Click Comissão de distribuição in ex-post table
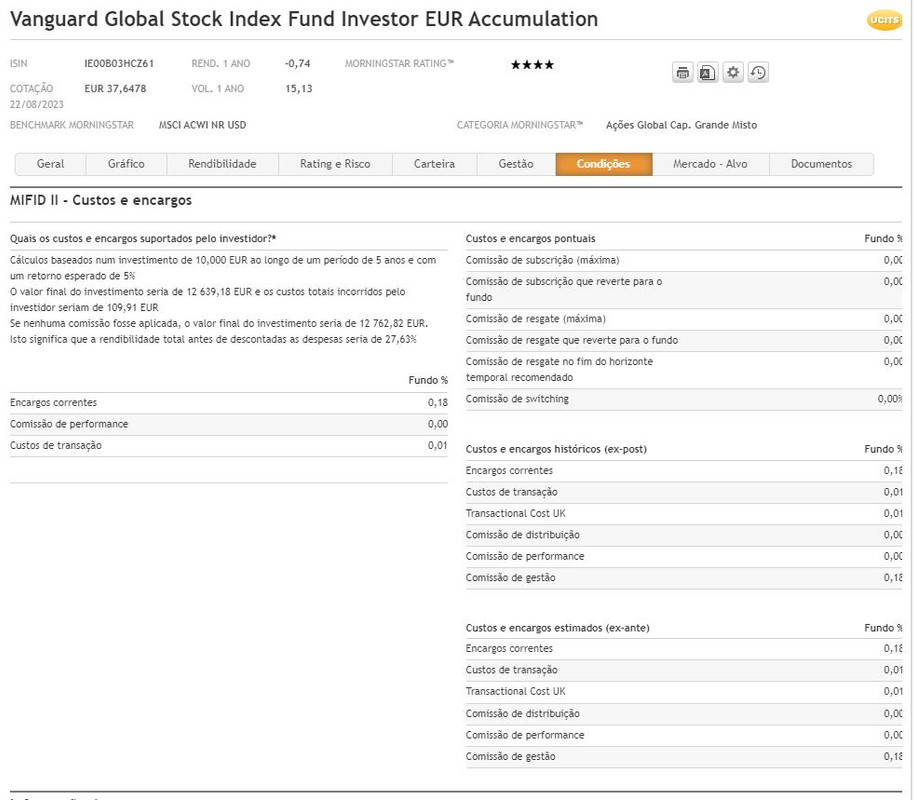This screenshot has height=800, width=916. [684, 535]
